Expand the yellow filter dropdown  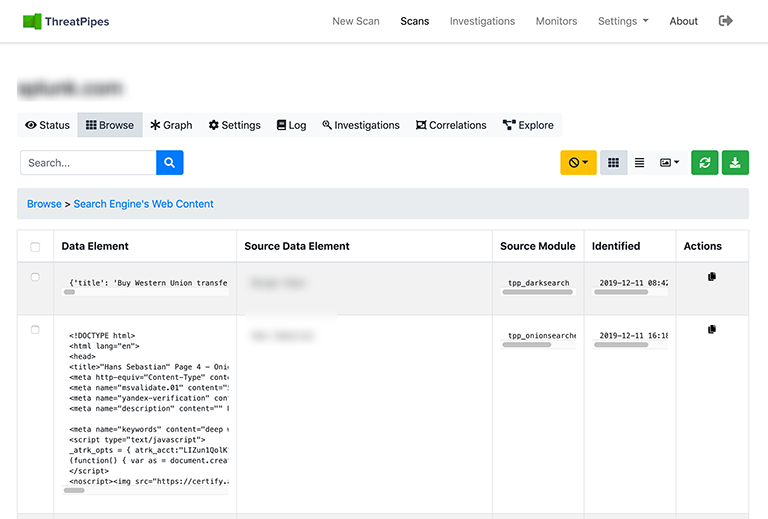pos(578,163)
